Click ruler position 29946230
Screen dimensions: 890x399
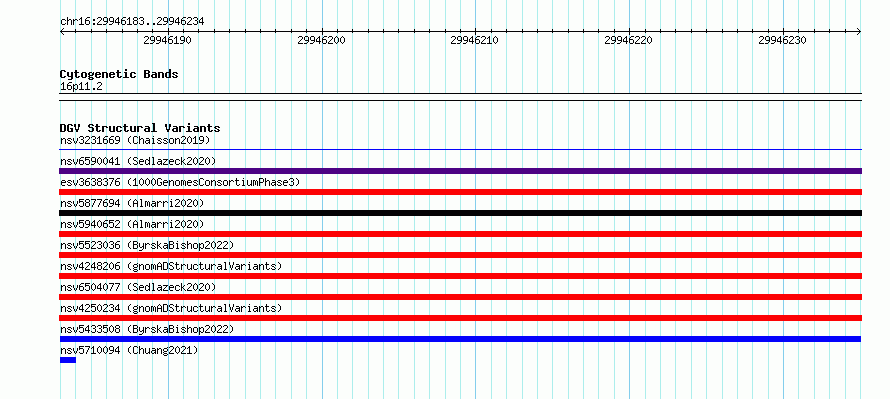click(x=782, y=40)
